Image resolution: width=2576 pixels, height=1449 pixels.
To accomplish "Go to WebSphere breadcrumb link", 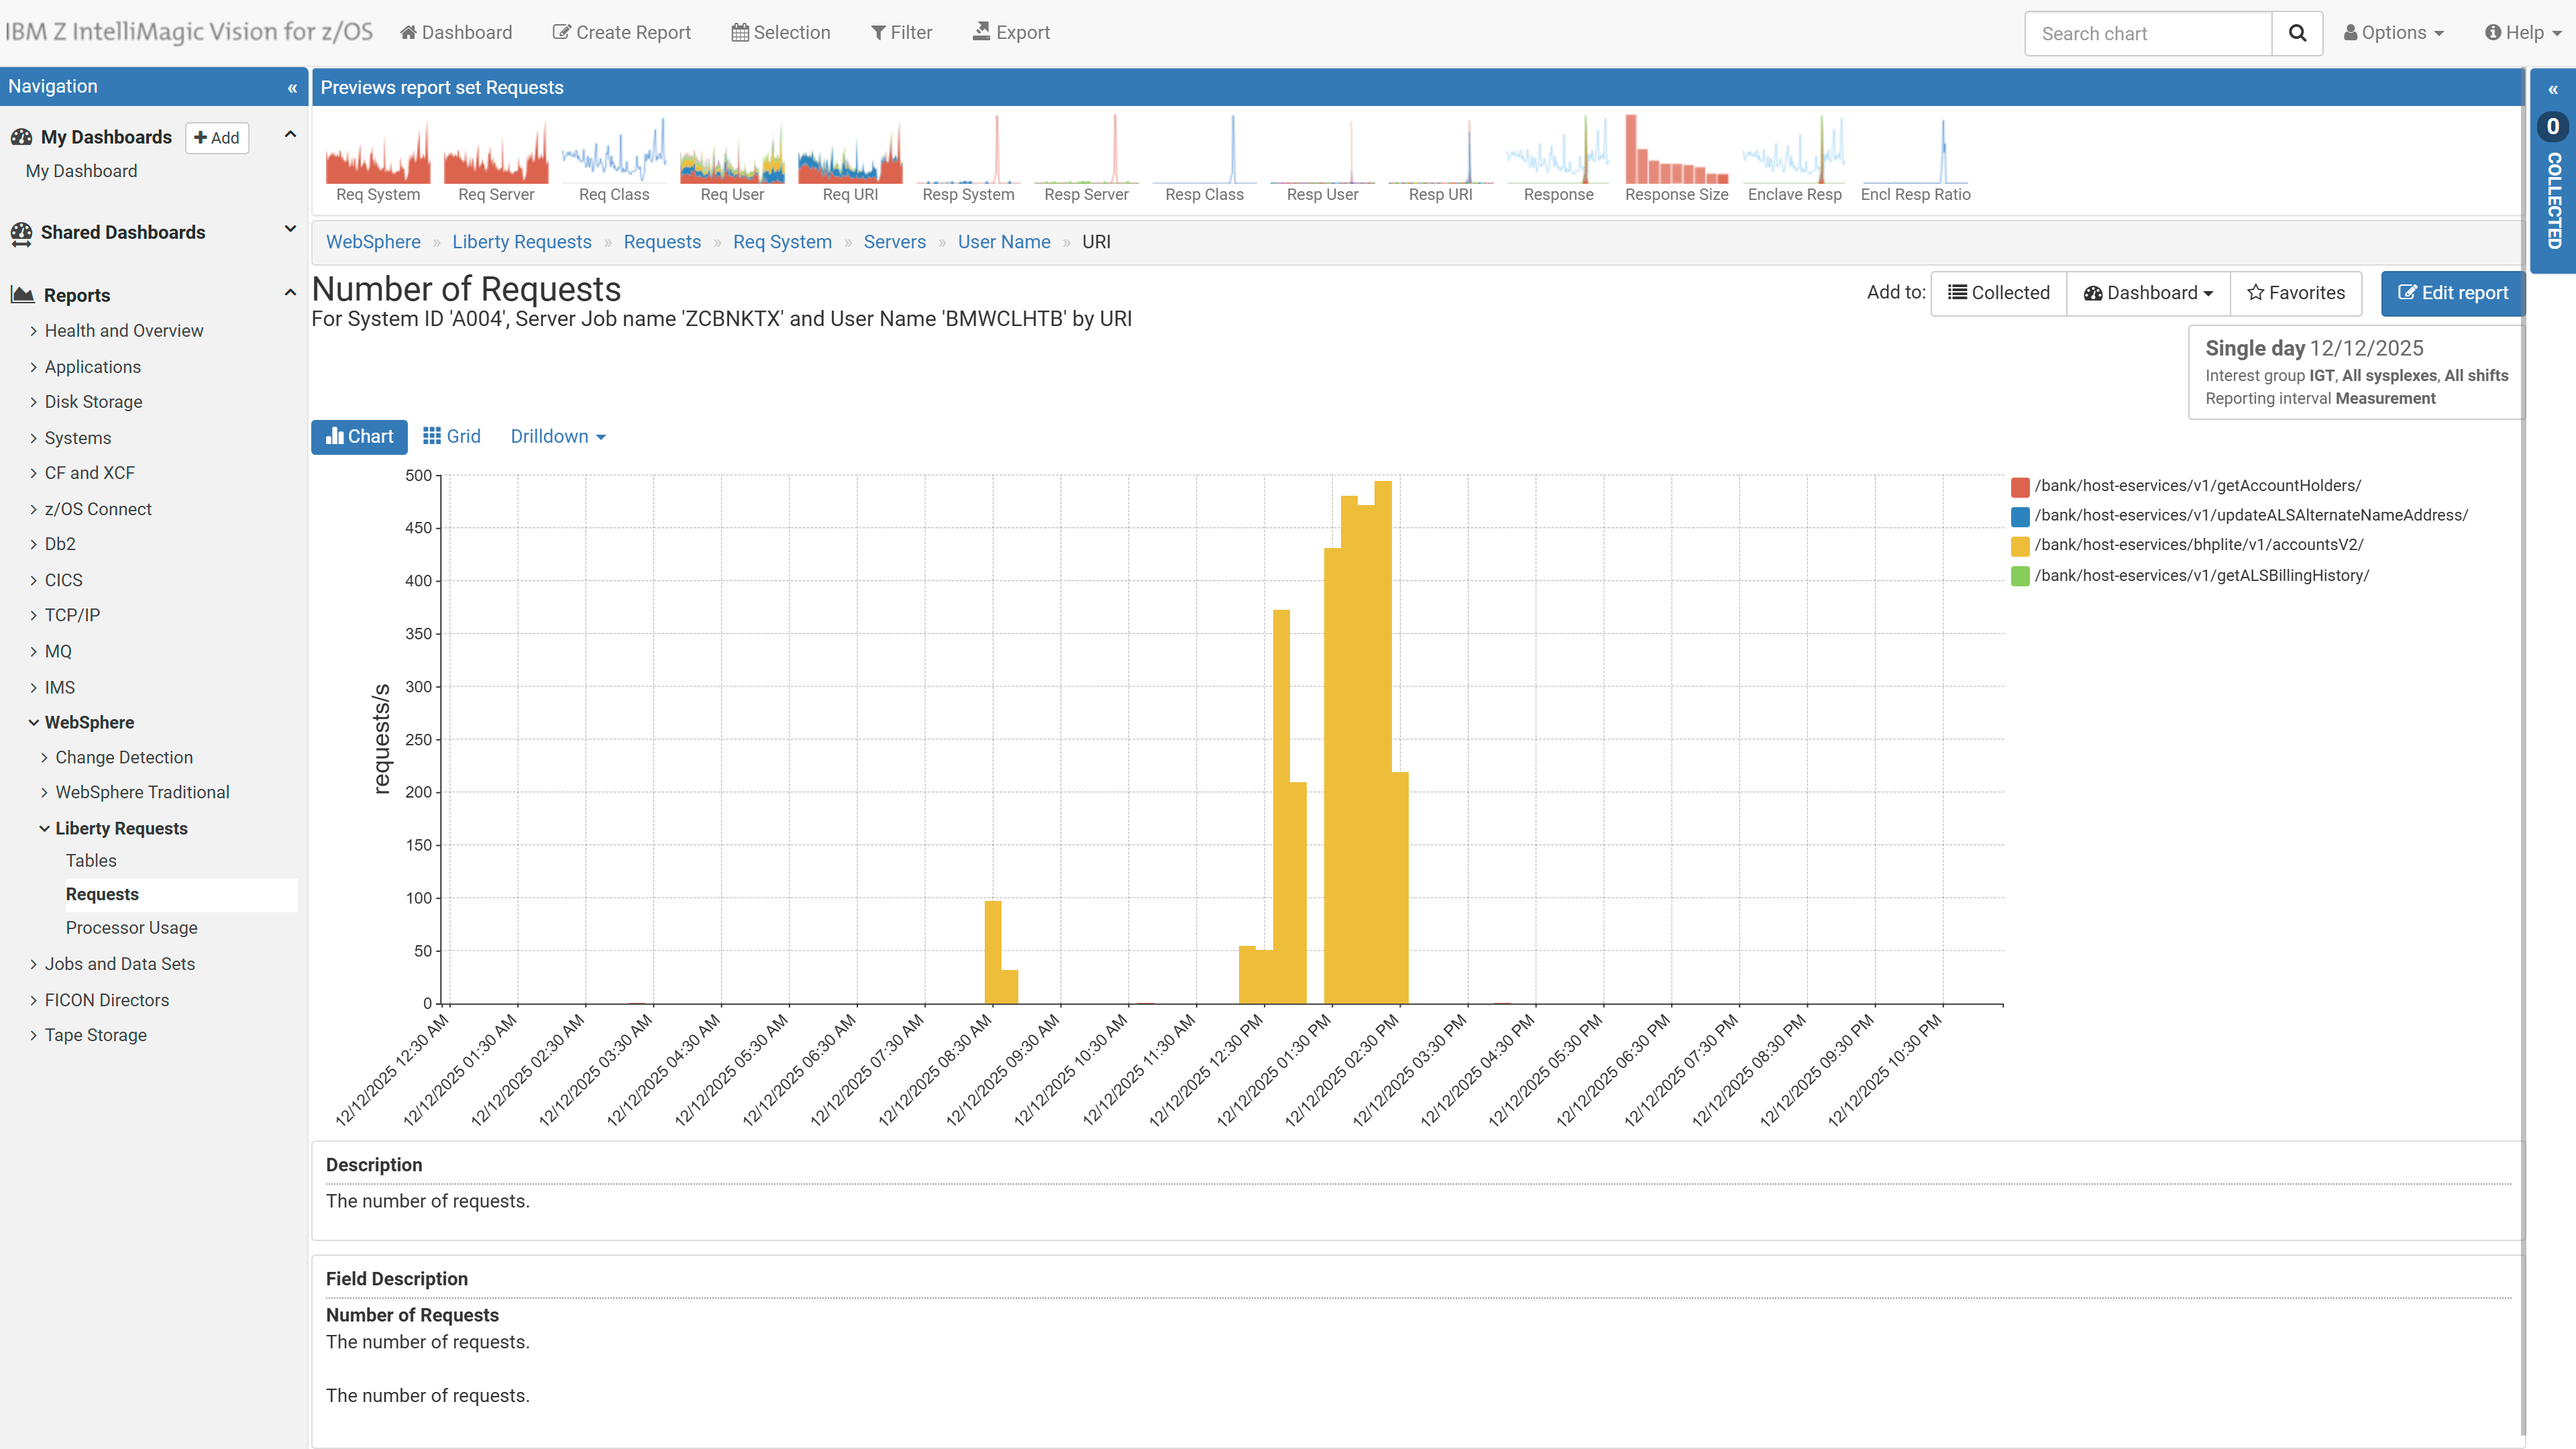I will [x=373, y=242].
